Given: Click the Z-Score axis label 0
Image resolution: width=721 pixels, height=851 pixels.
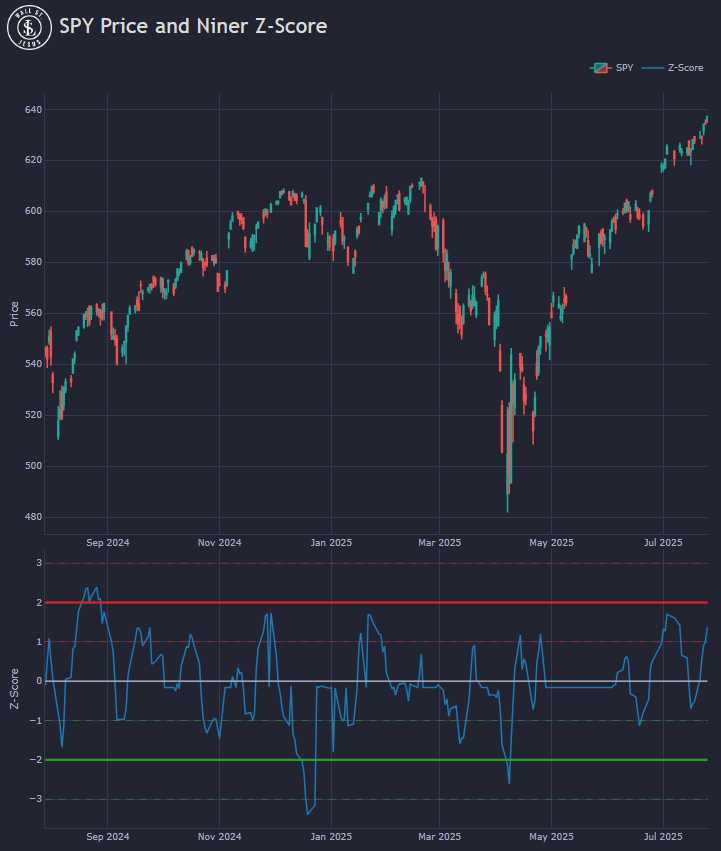Looking at the screenshot, I should point(39,681).
